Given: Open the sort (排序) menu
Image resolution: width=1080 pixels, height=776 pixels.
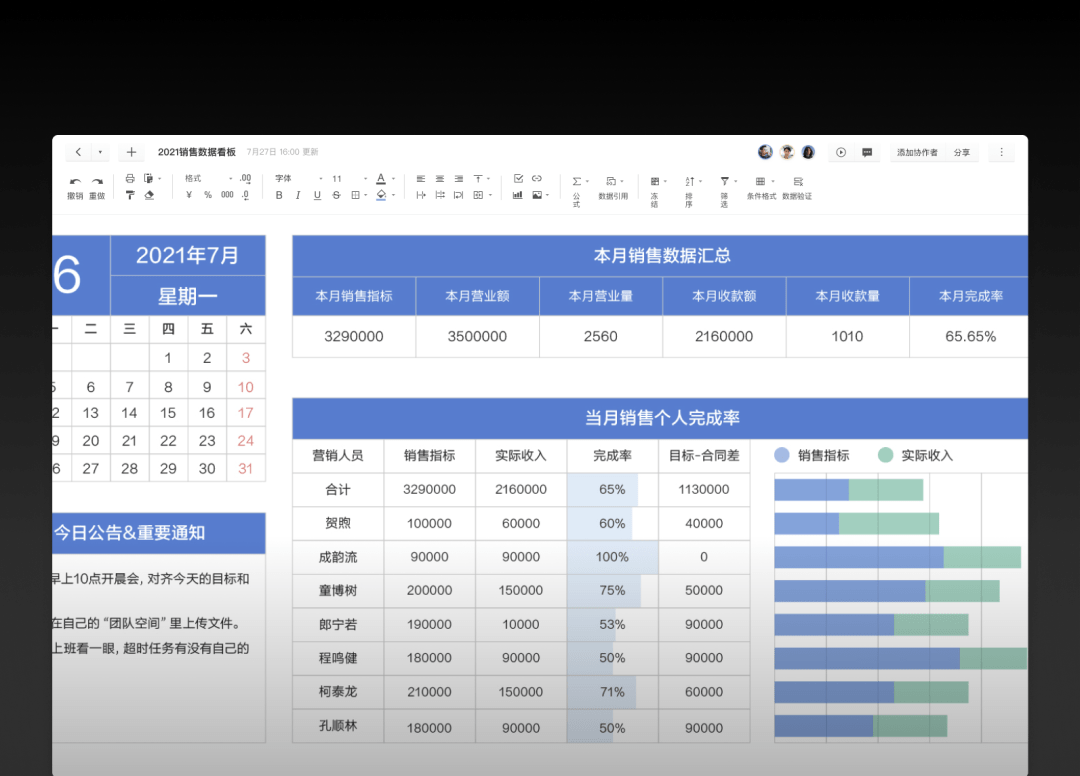Looking at the screenshot, I should click(689, 182).
